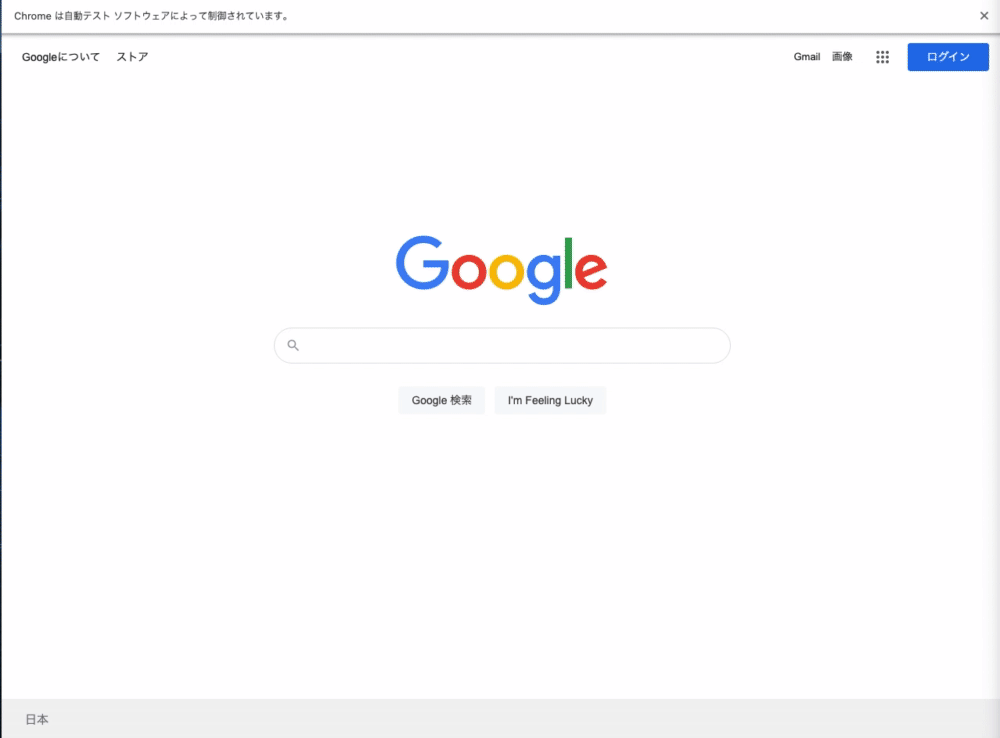Viewport: 1000px width, 738px height.
Task: Click the blue capital G of the Google logo
Action: pyautogui.click(x=423, y=262)
